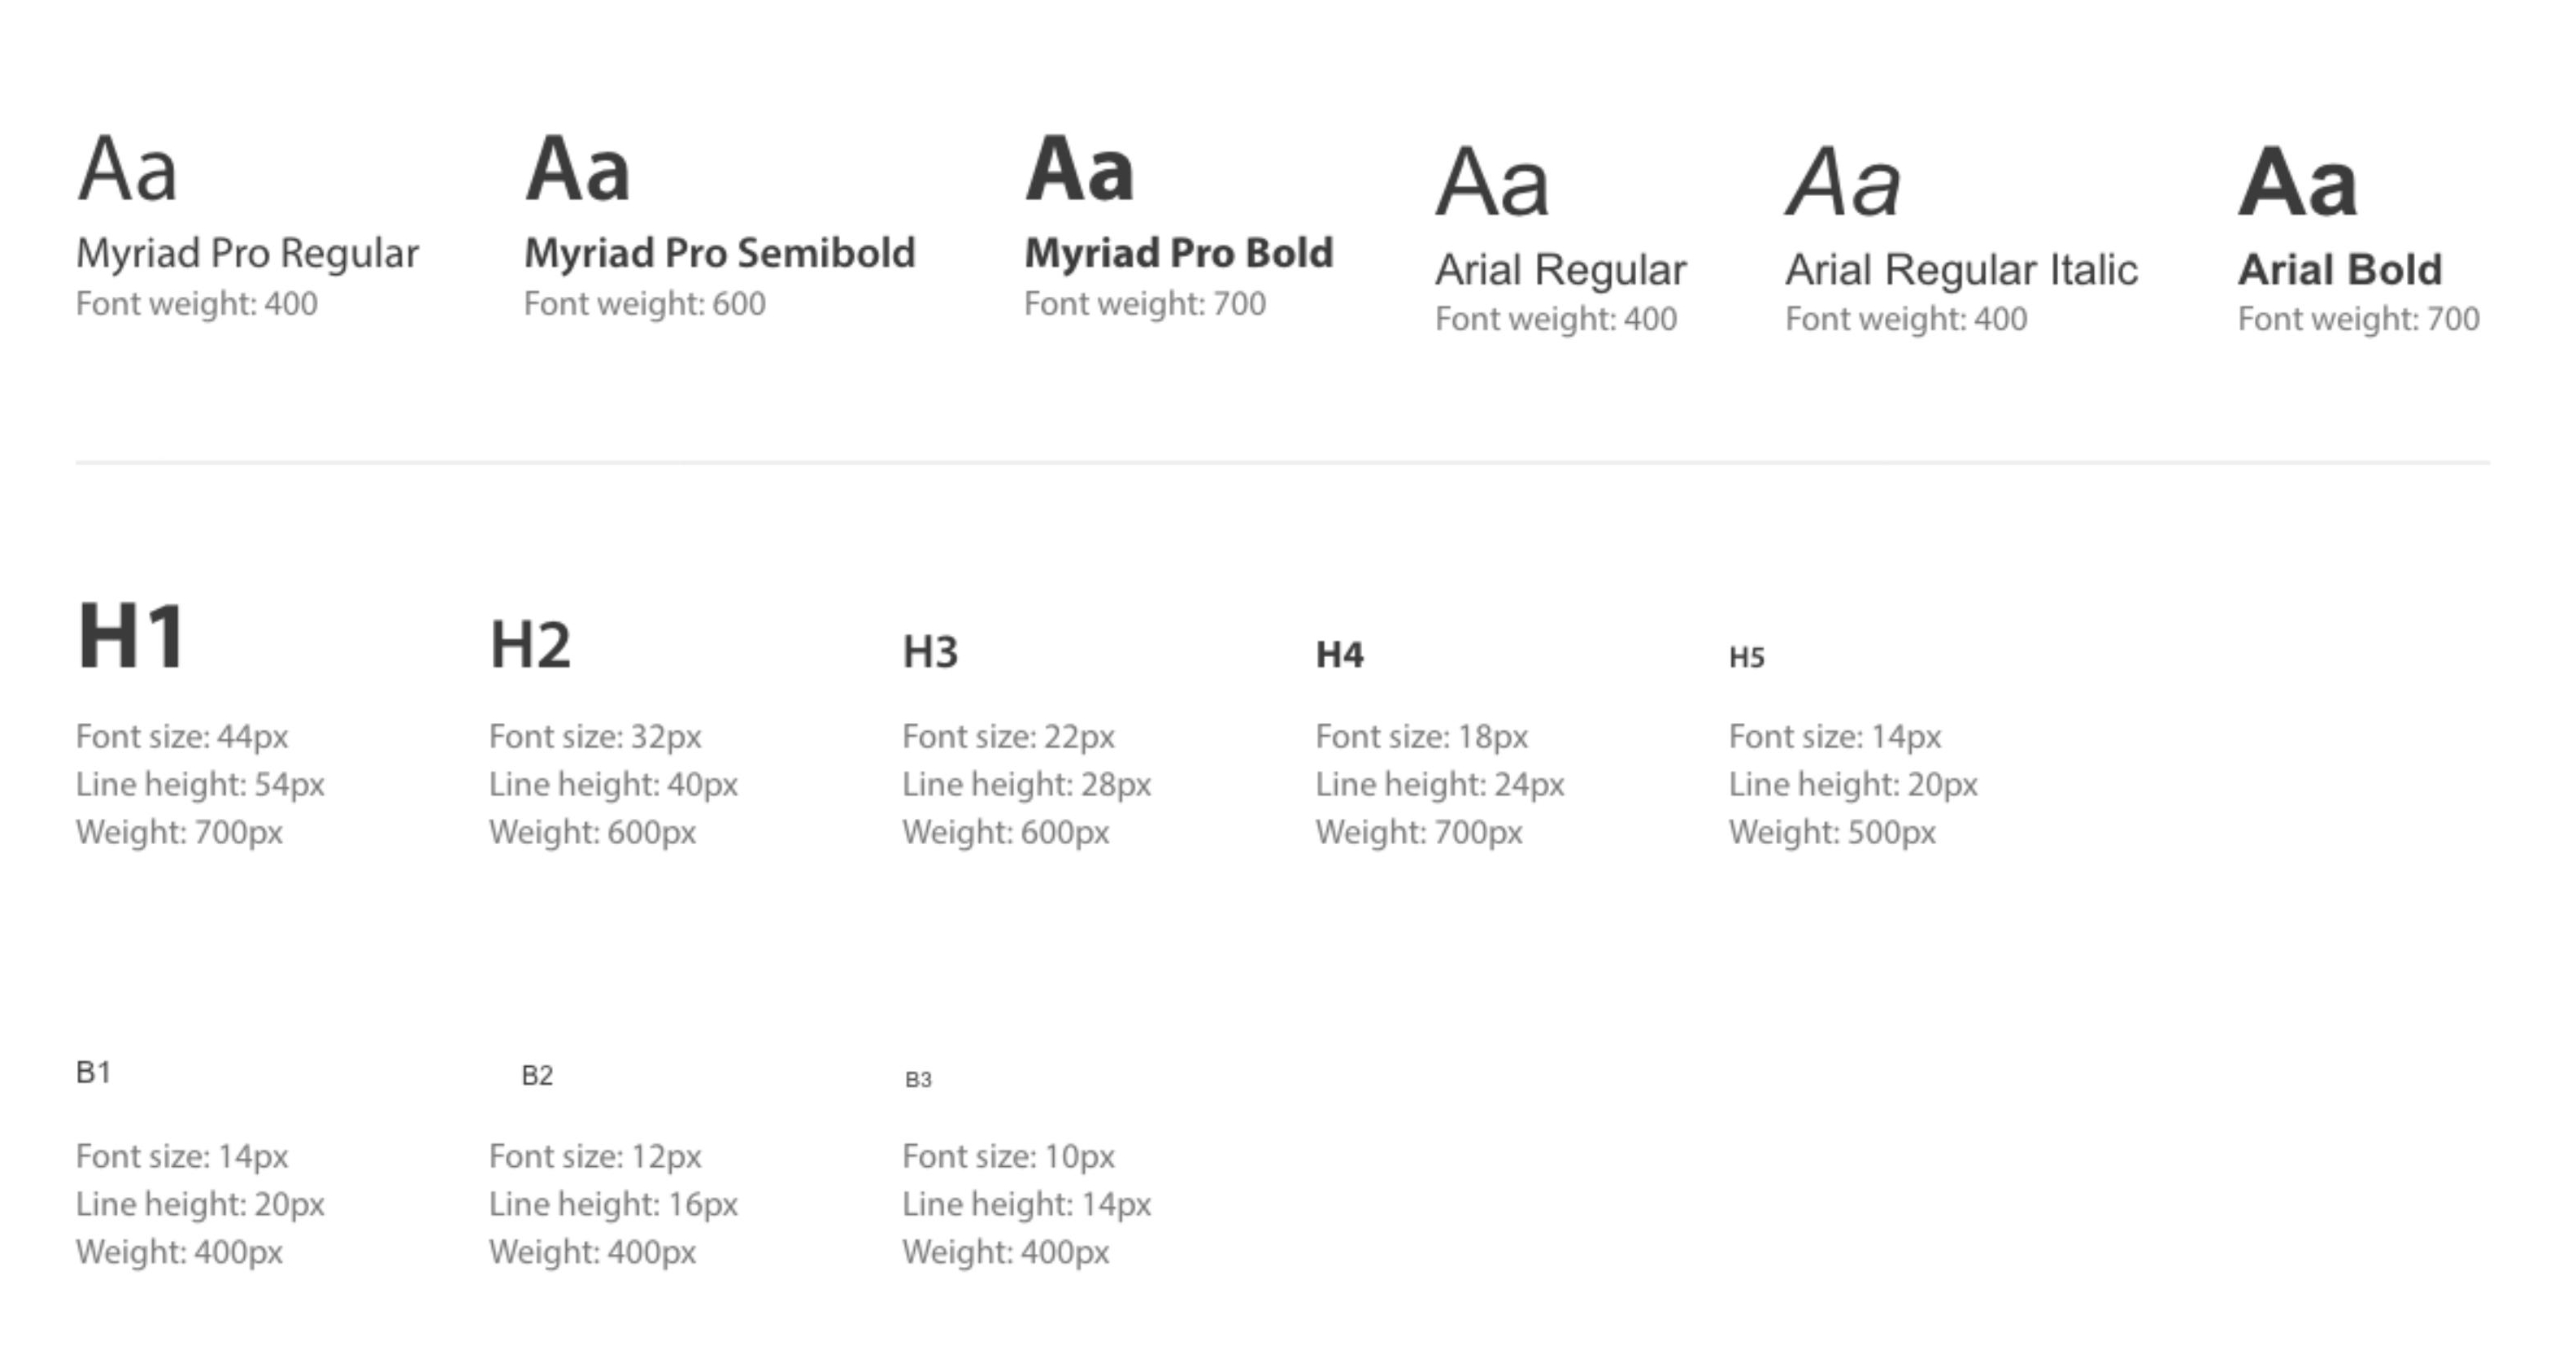Screen dimensions: 2576x1358
Task: Click the Arial Regular Italic Aa specimen
Action: coord(1844,183)
